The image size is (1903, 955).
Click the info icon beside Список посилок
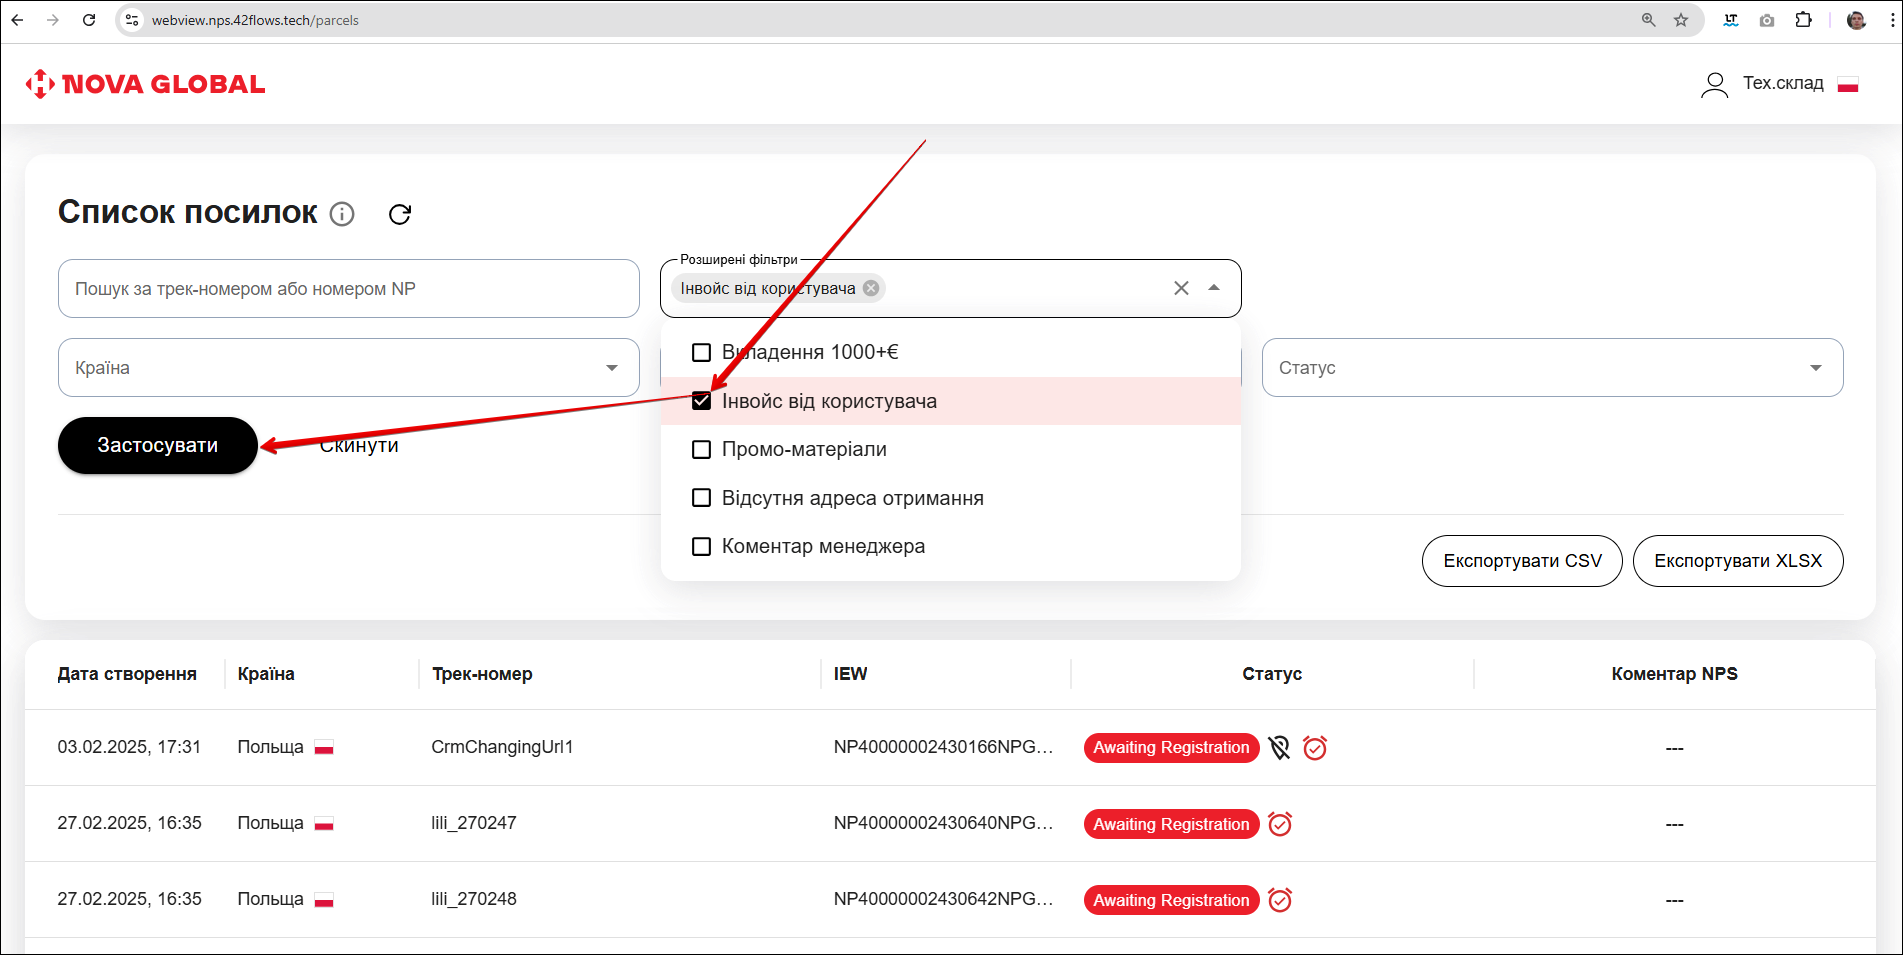pyautogui.click(x=342, y=214)
